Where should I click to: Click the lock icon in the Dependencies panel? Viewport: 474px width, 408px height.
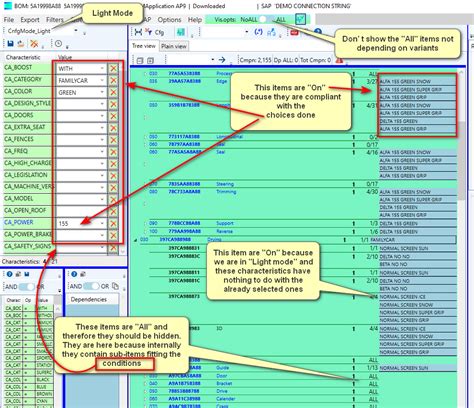point(83,274)
